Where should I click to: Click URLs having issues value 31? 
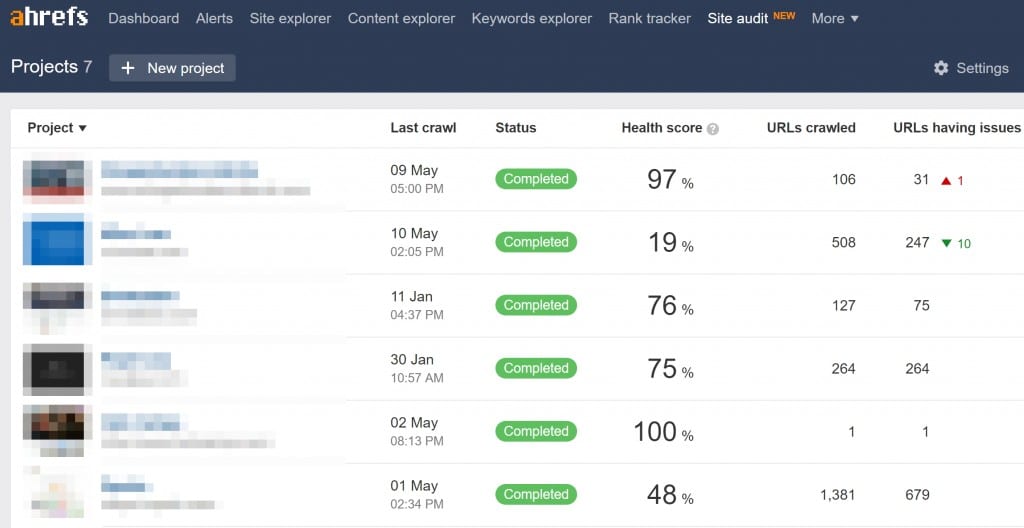coord(921,180)
